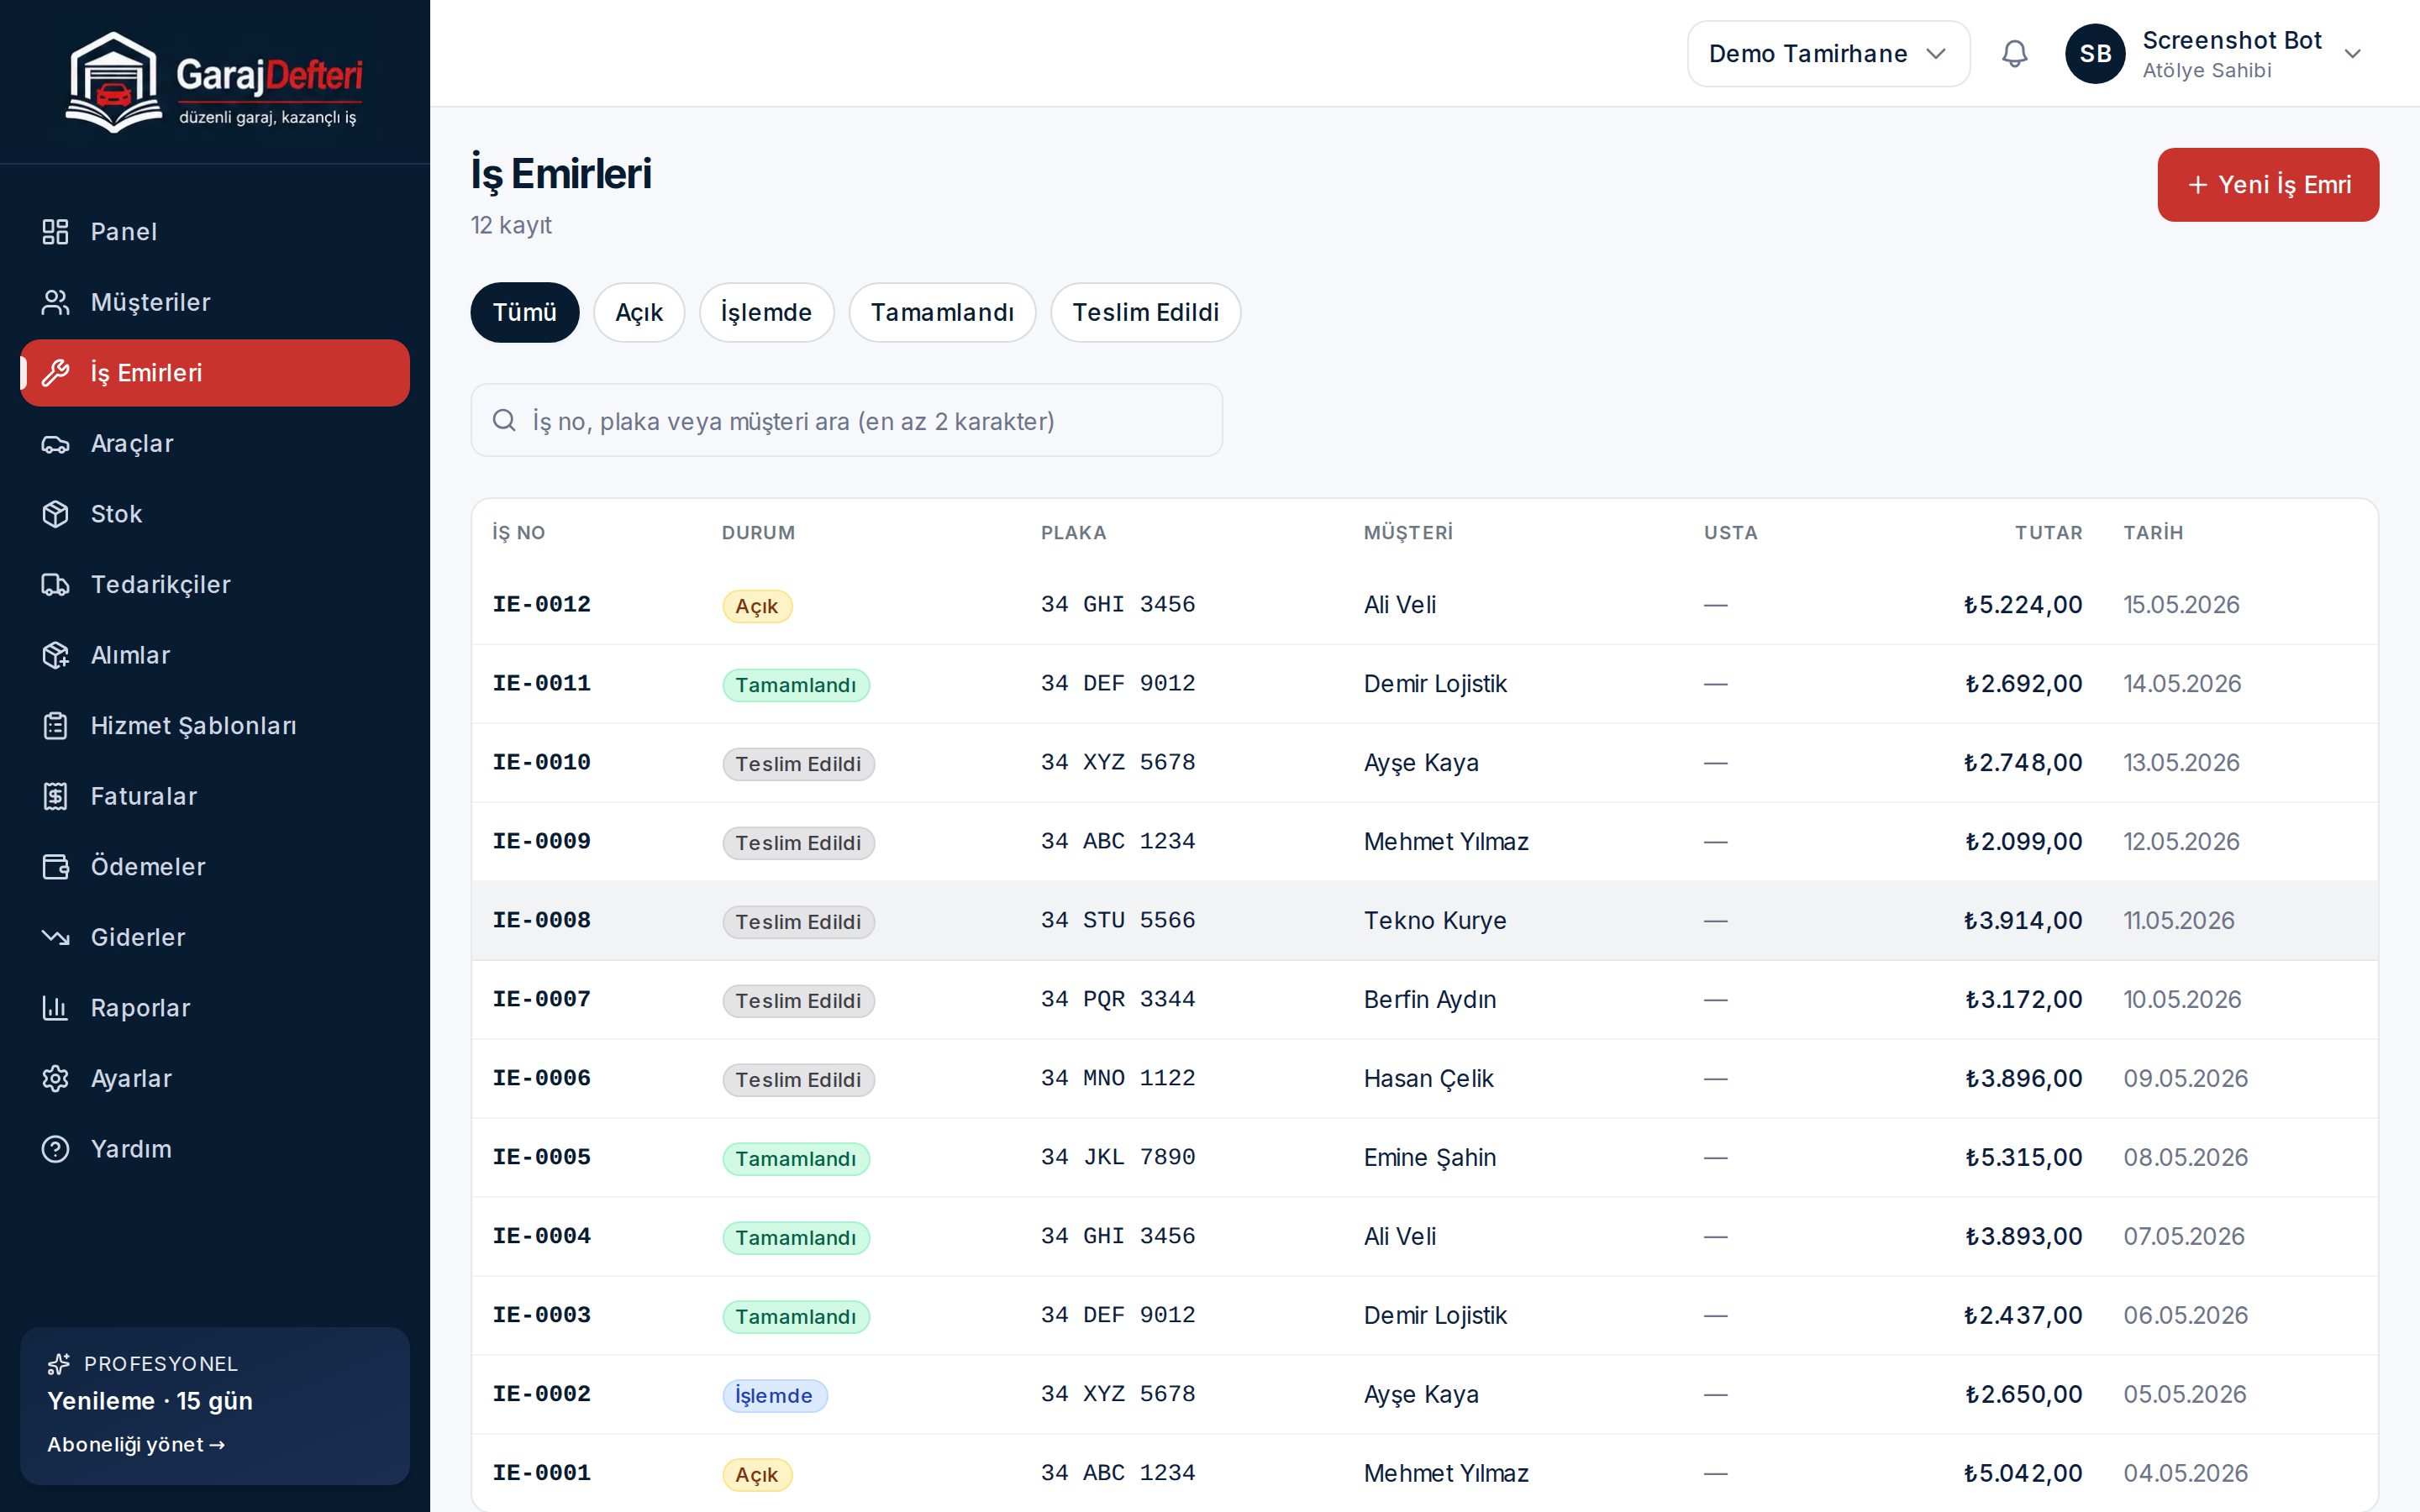Filter by İşlemde status
The image size is (2420, 1512).
(766, 313)
